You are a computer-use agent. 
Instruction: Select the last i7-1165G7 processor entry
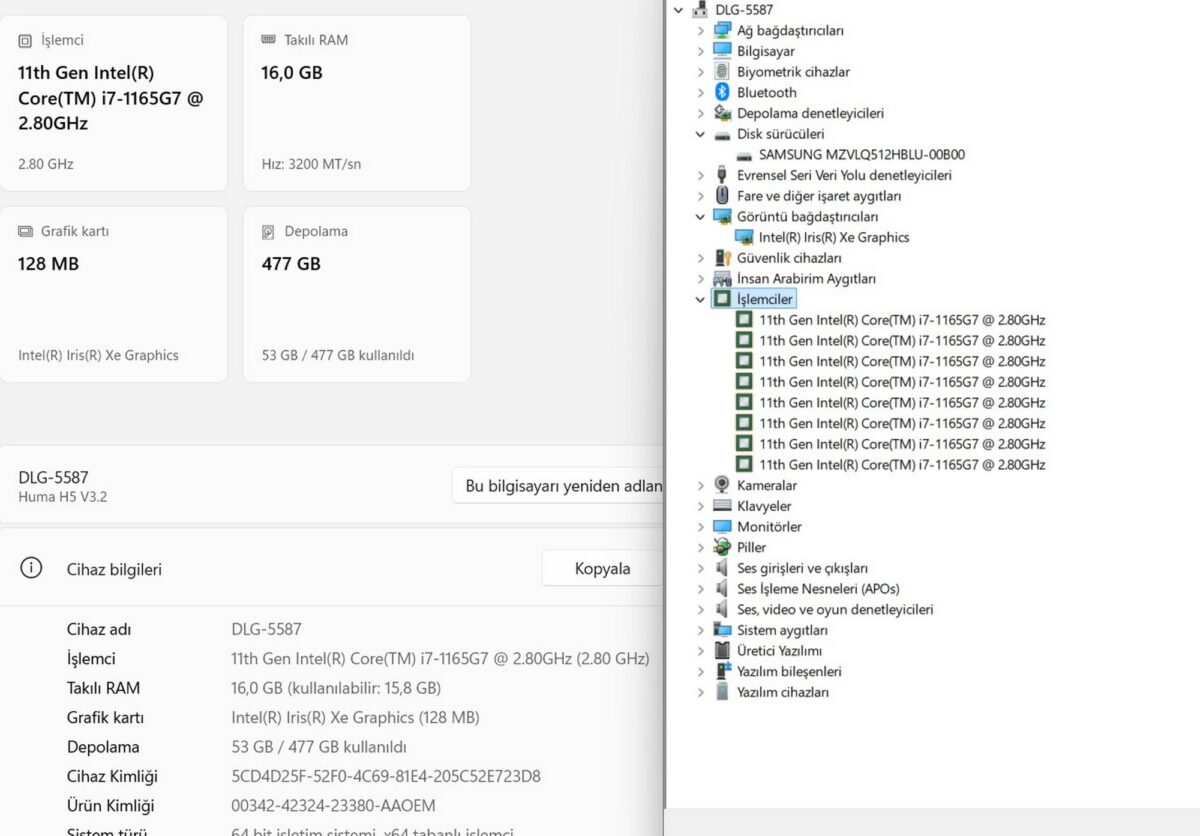[902, 465]
